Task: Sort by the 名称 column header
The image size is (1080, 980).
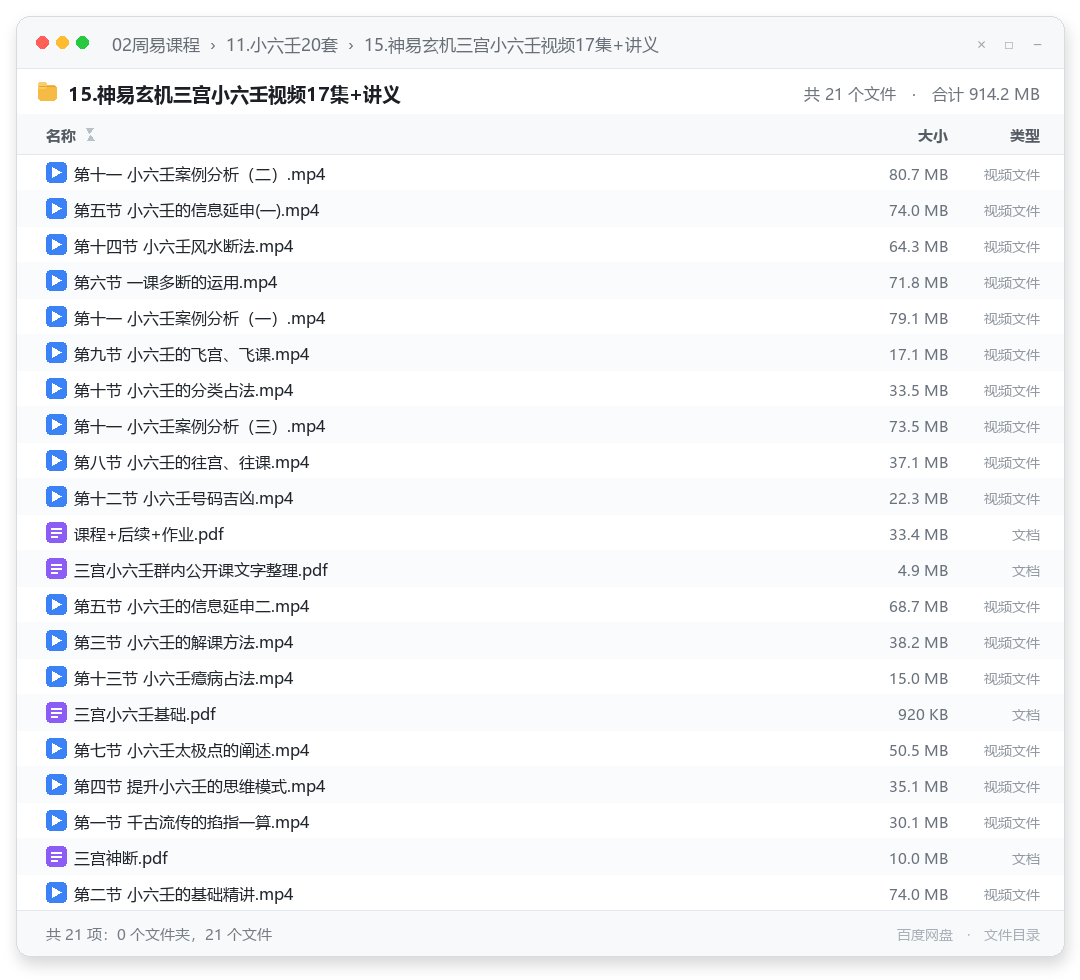Action: pos(61,136)
